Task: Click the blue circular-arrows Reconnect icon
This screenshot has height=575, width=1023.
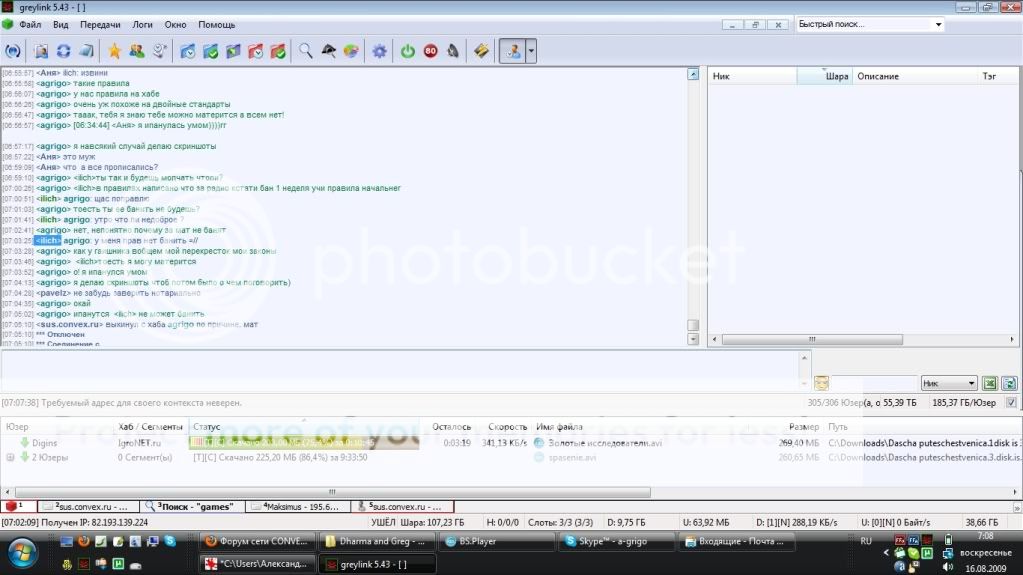Action: [x=64, y=50]
